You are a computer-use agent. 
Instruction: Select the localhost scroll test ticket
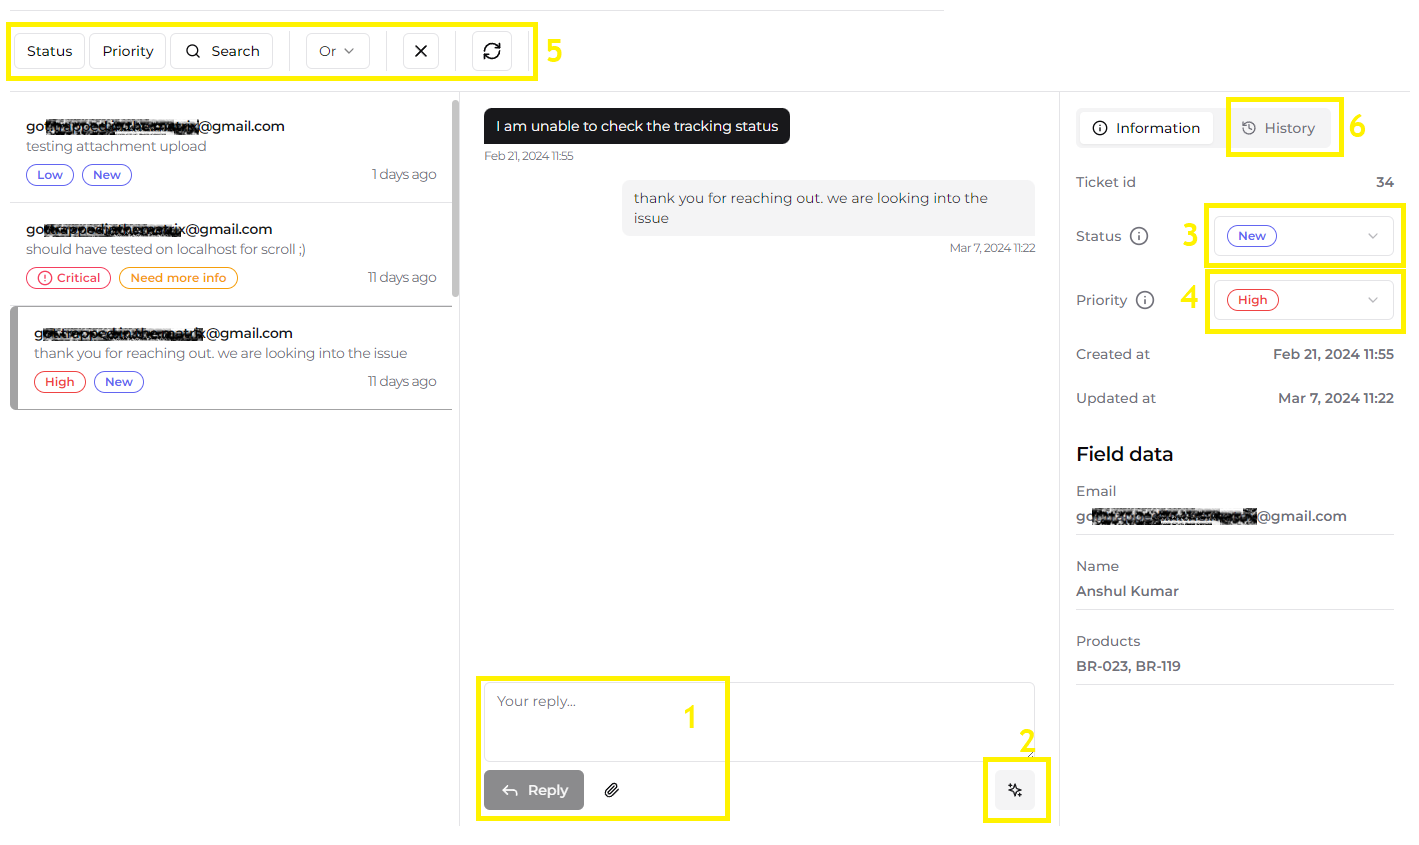(x=230, y=250)
